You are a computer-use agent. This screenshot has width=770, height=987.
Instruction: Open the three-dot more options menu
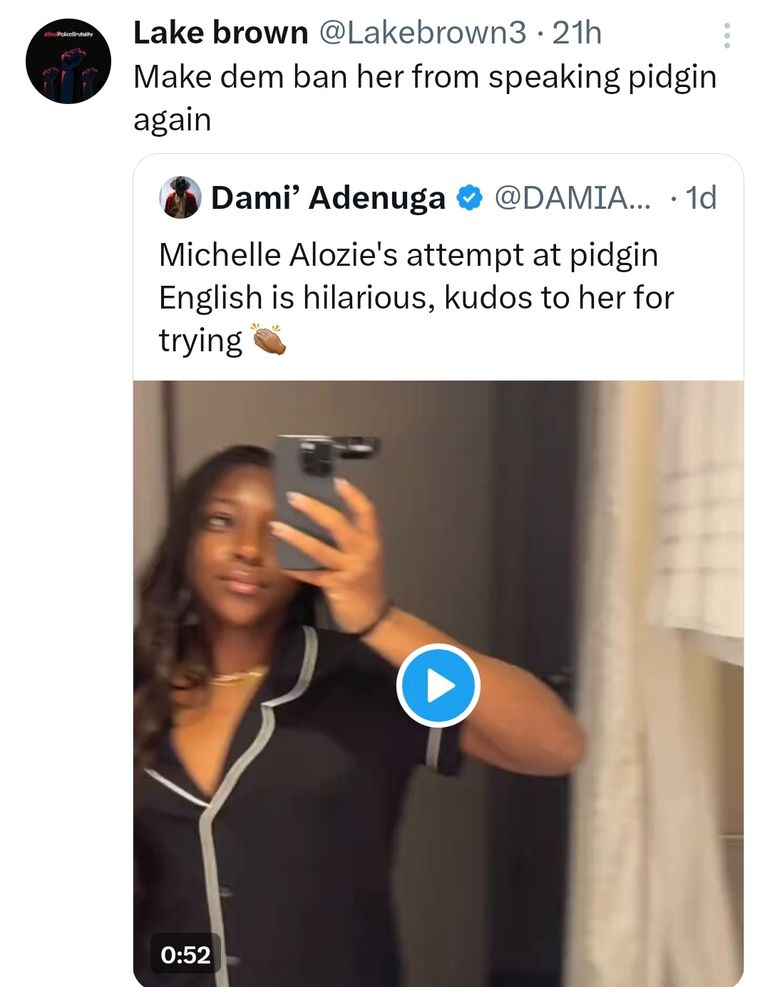pos(726,36)
